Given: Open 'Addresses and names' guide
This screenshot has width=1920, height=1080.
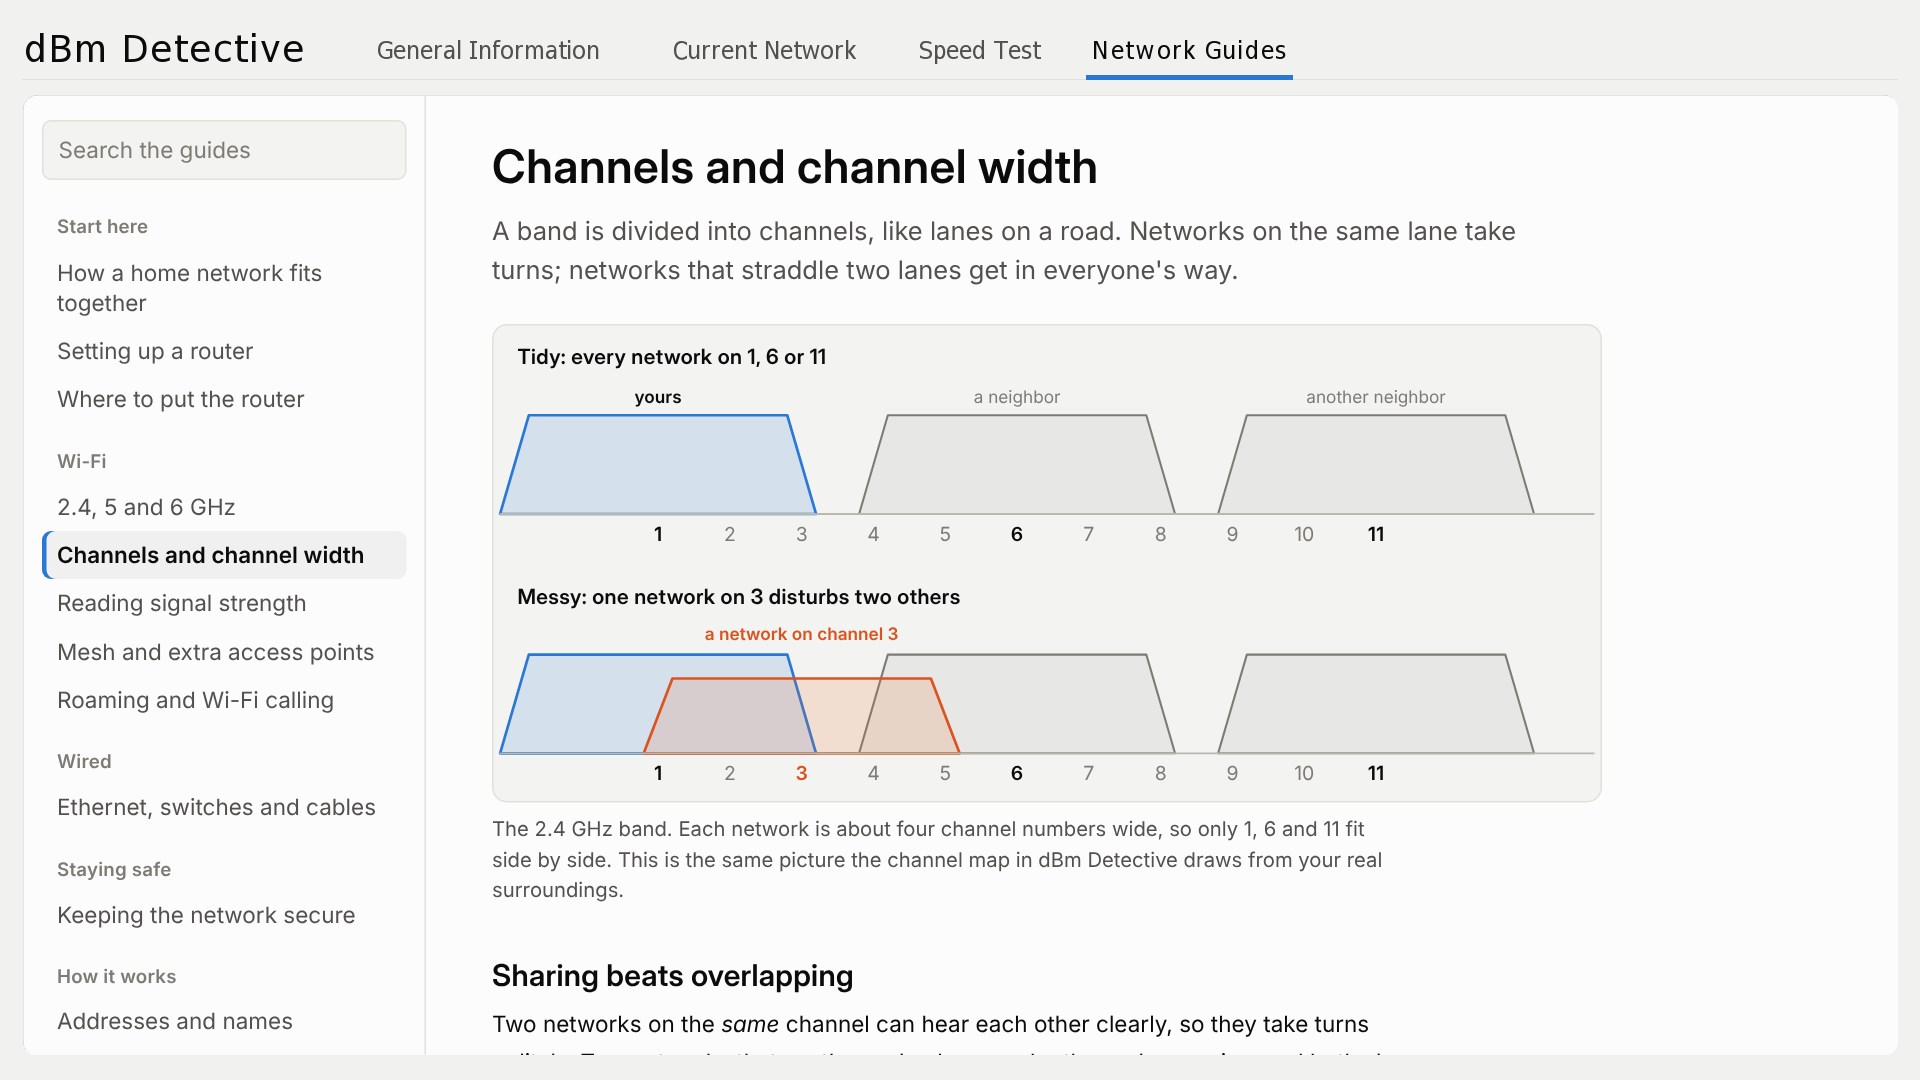Looking at the screenshot, I should click(x=224, y=1021).
